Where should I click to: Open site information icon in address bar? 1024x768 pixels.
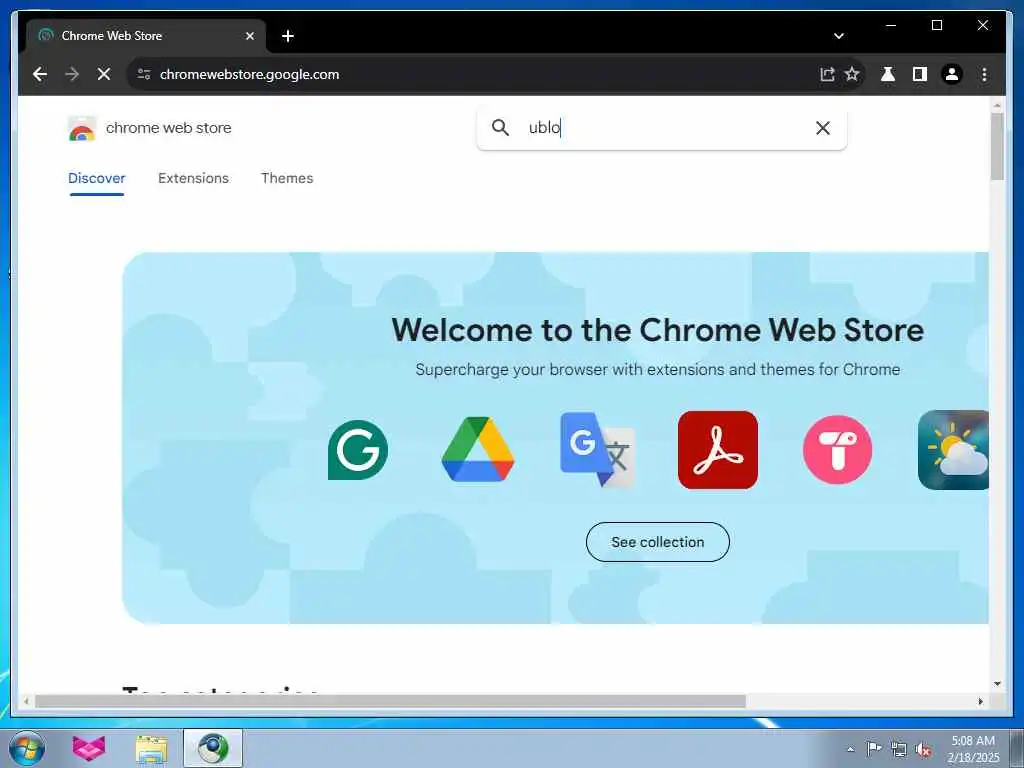[144, 74]
